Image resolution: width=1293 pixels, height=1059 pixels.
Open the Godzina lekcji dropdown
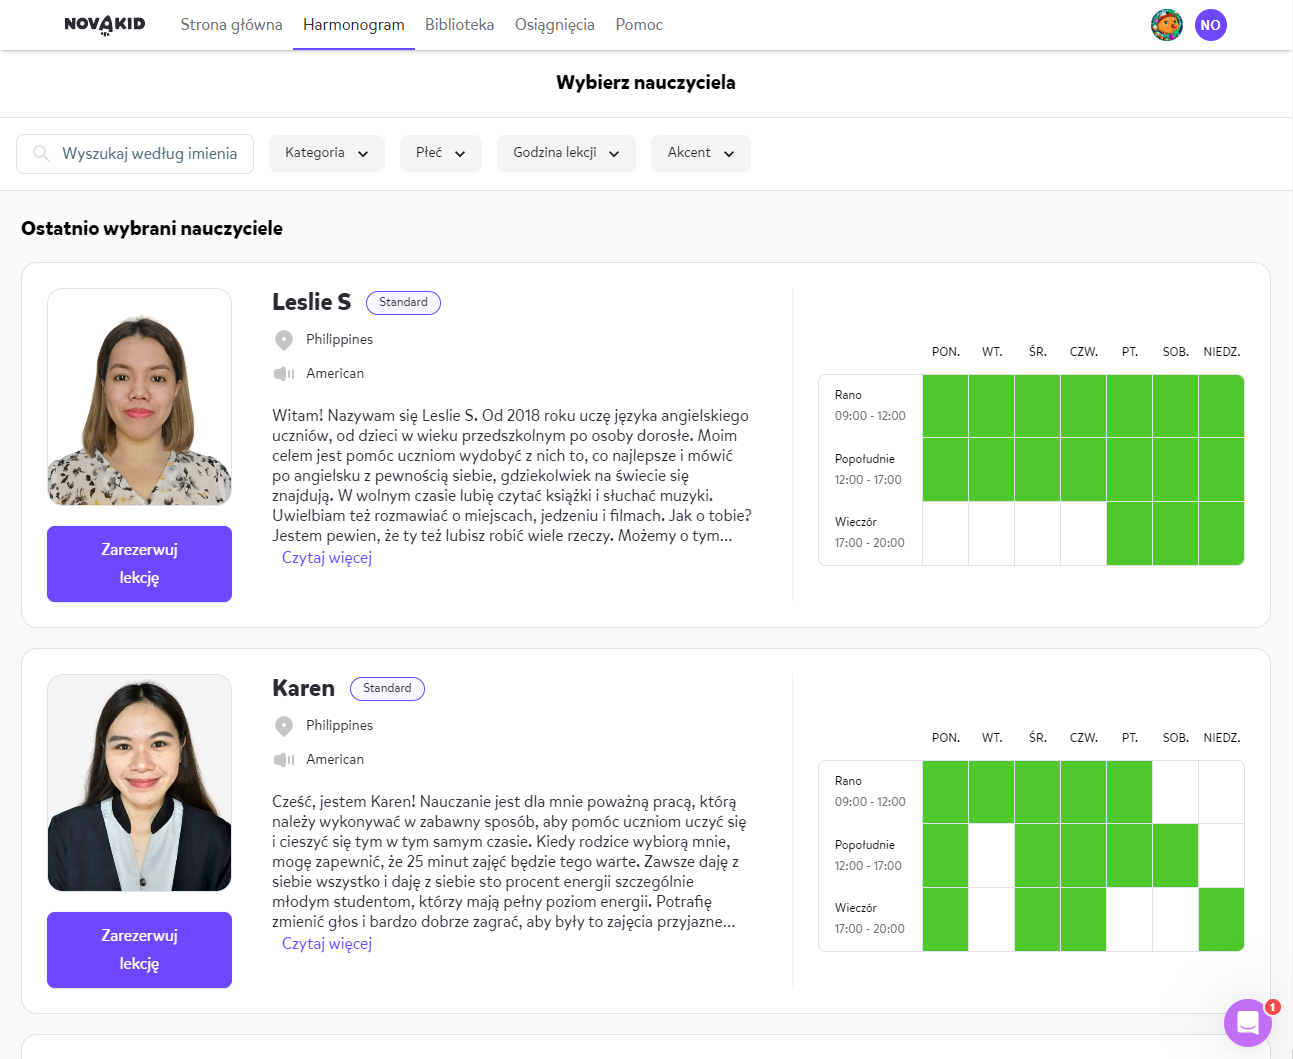(566, 153)
